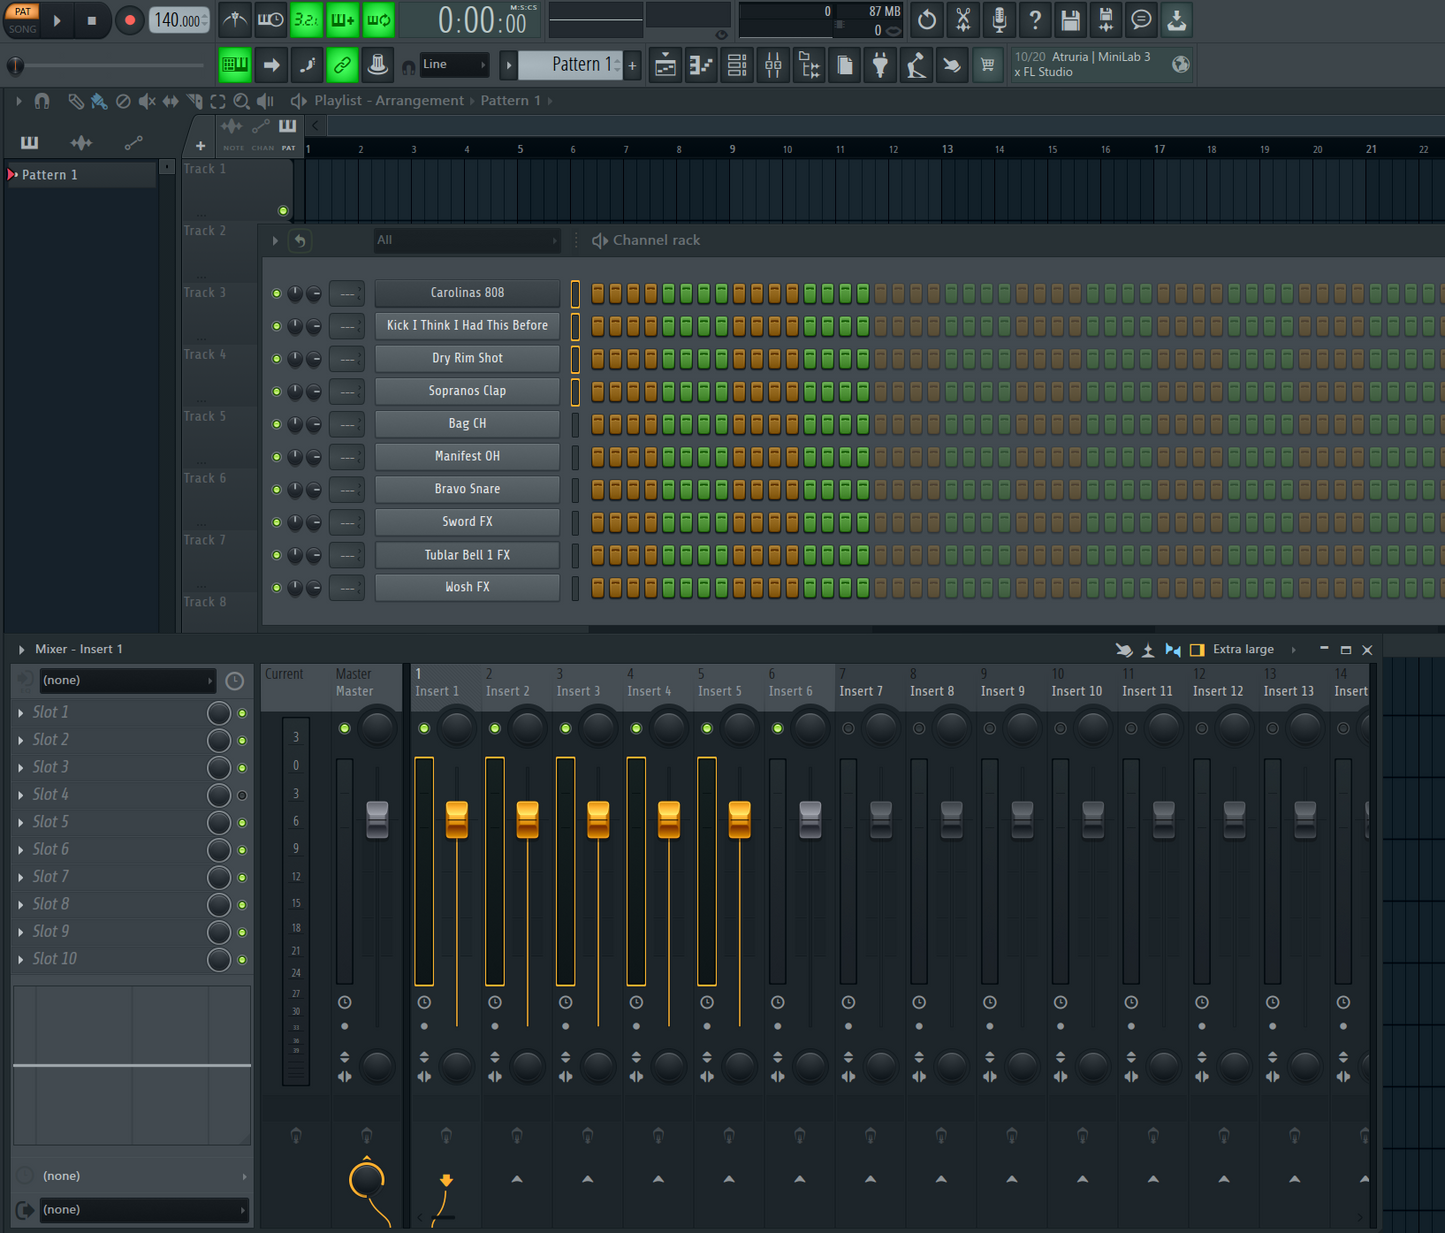Select the delete tool in Playlist

pos(123,101)
